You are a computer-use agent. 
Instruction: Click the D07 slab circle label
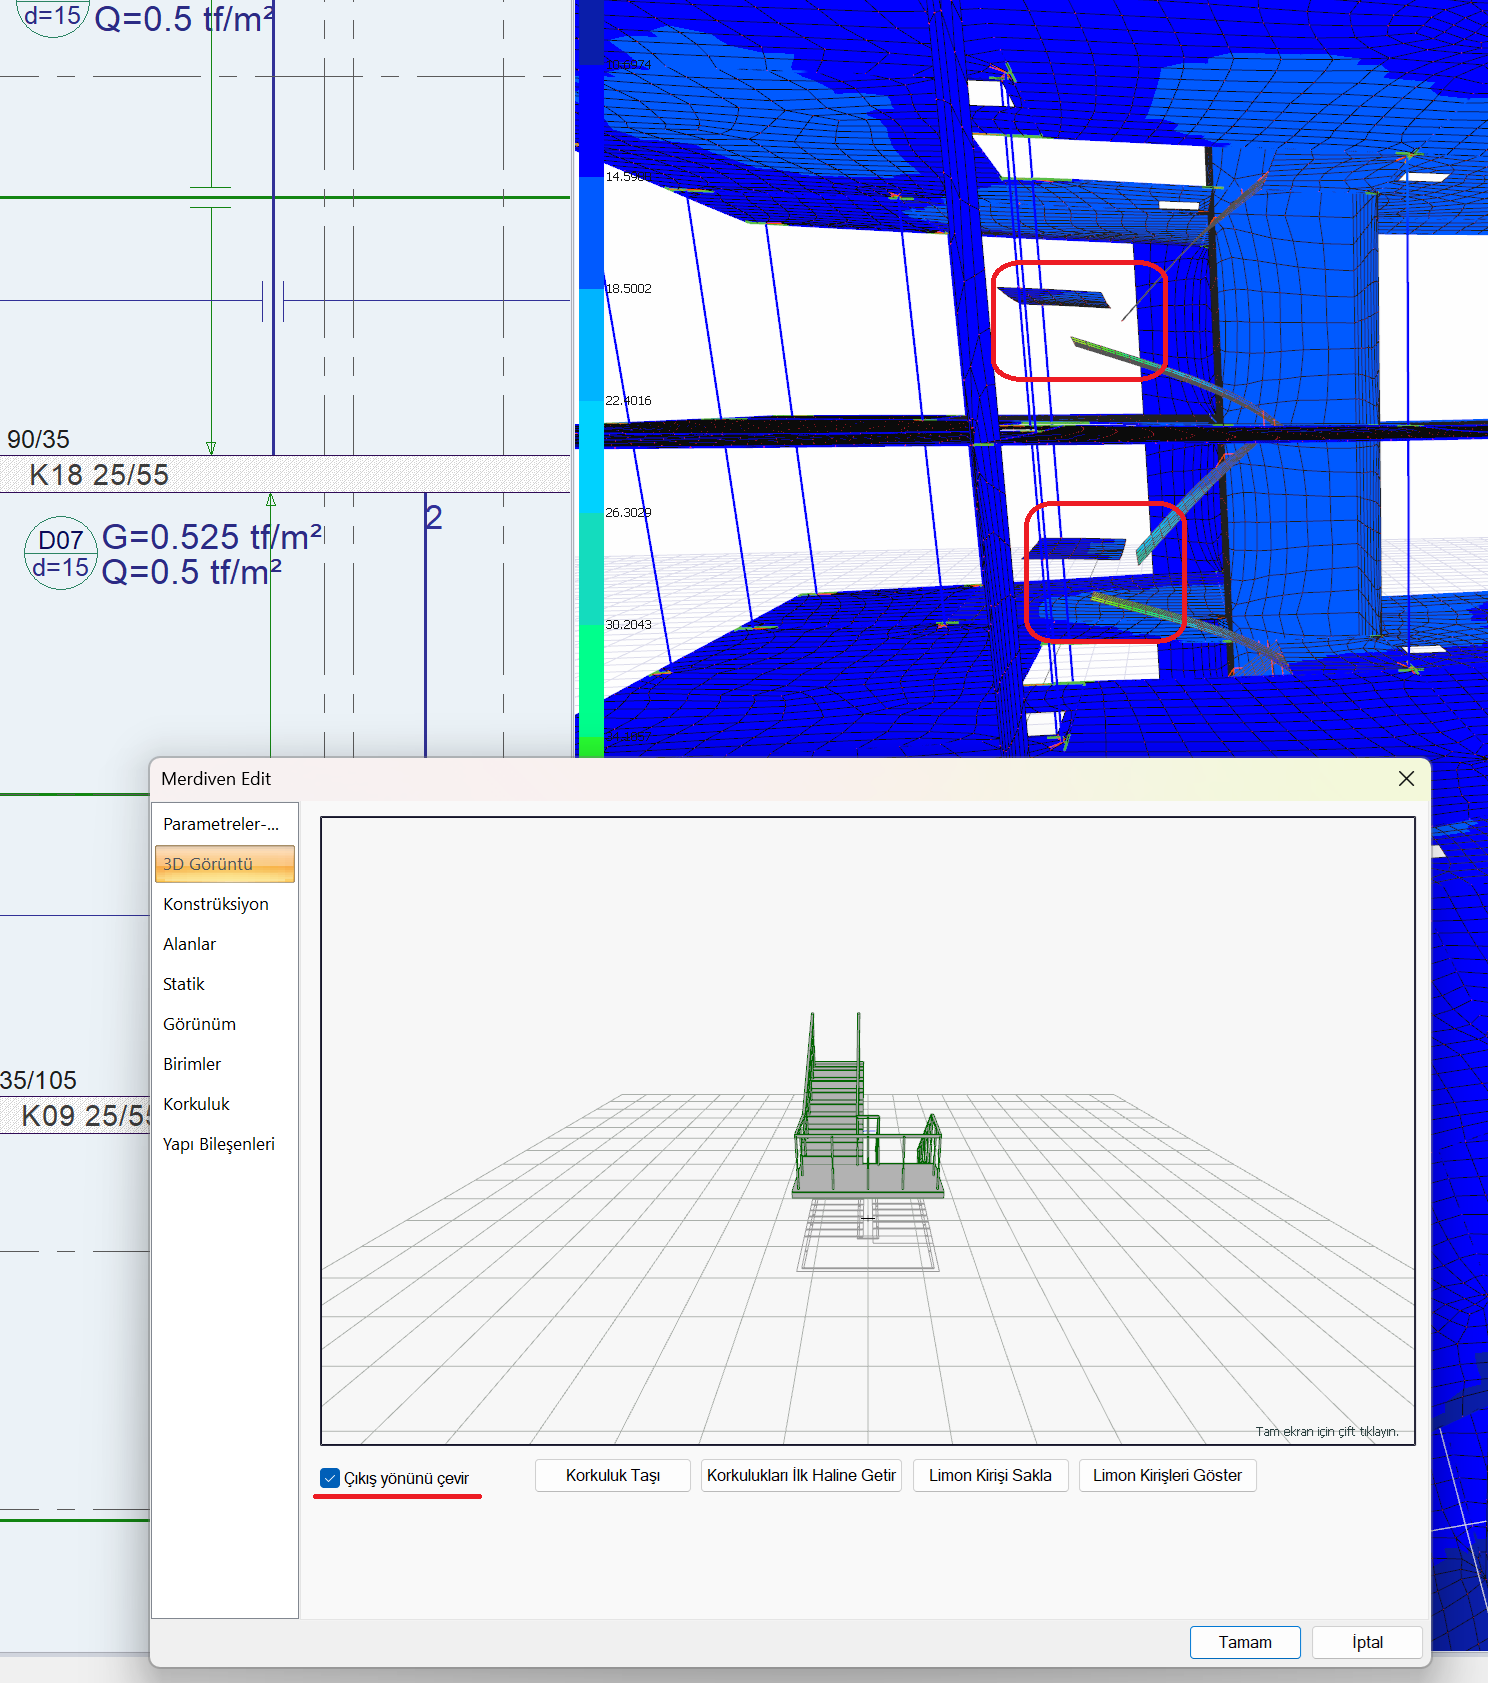pos(61,553)
